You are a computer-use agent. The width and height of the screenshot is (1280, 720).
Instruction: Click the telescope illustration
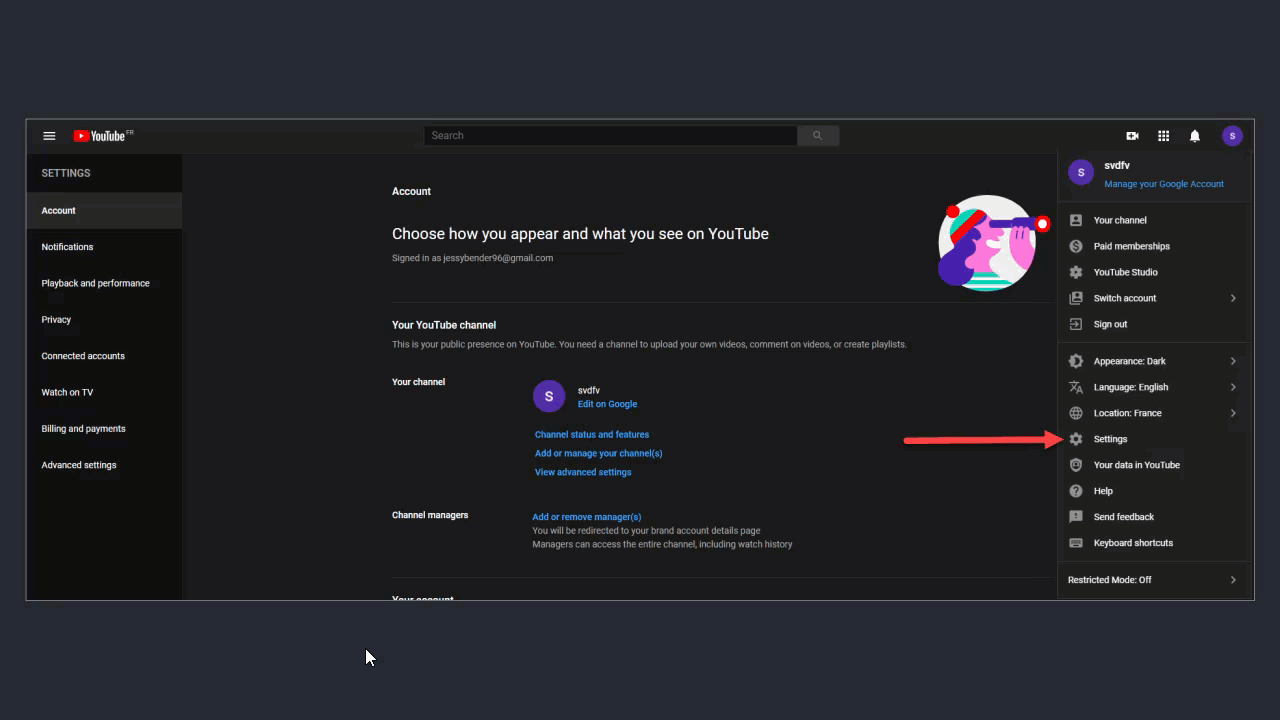point(993,243)
